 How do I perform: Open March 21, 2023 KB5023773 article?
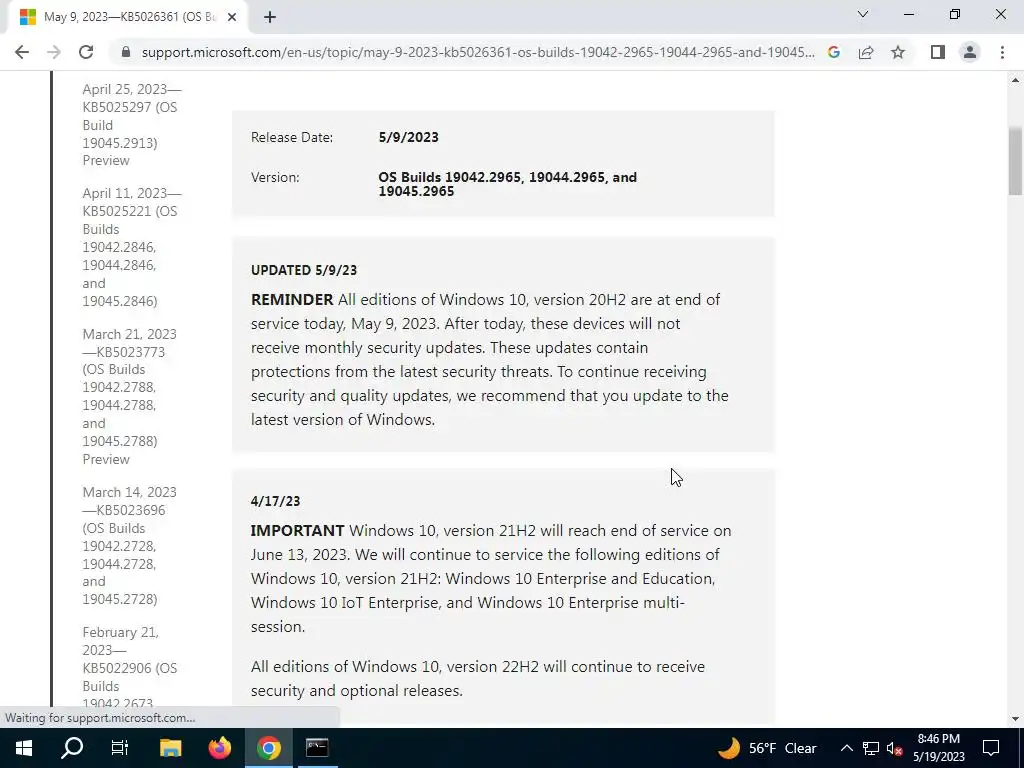[x=129, y=396]
